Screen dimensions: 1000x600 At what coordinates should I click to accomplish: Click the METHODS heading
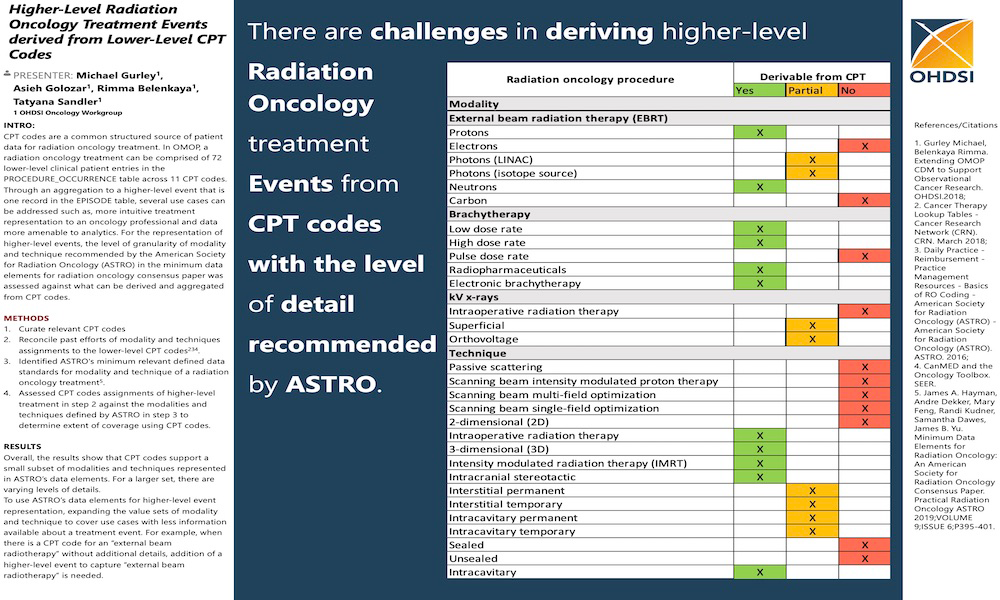pyautogui.click(x=27, y=318)
